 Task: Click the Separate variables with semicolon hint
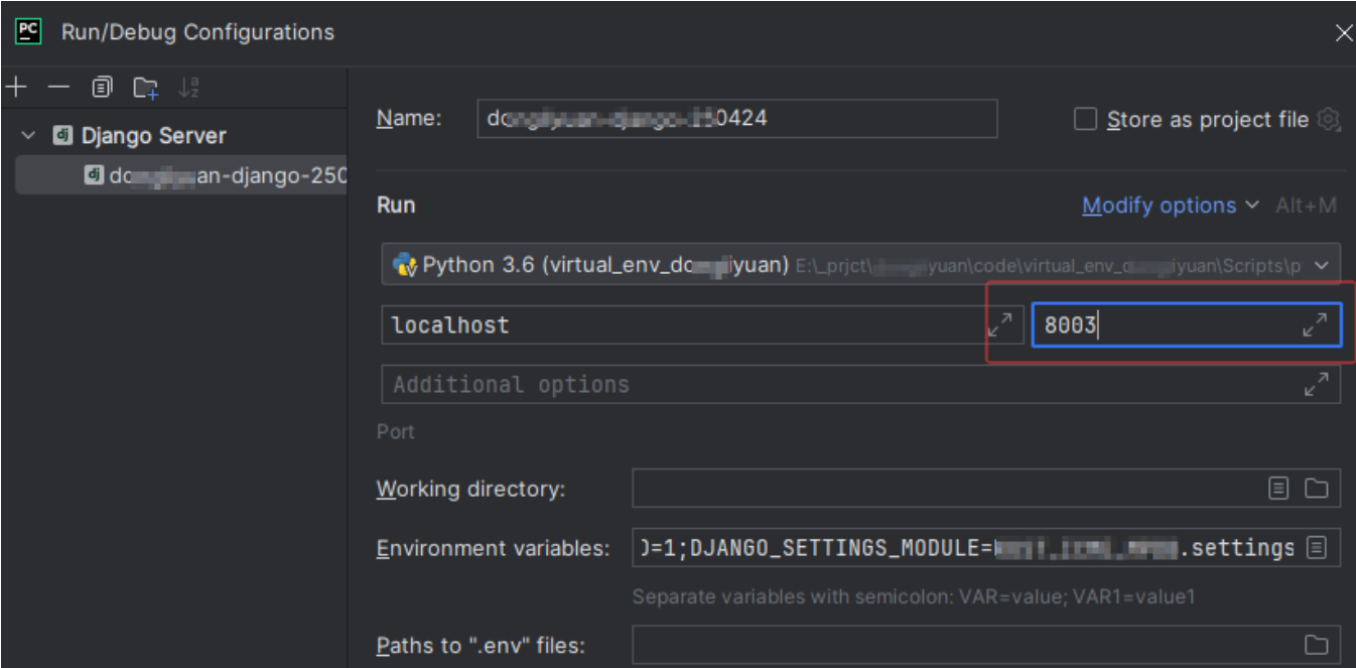point(913,597)
